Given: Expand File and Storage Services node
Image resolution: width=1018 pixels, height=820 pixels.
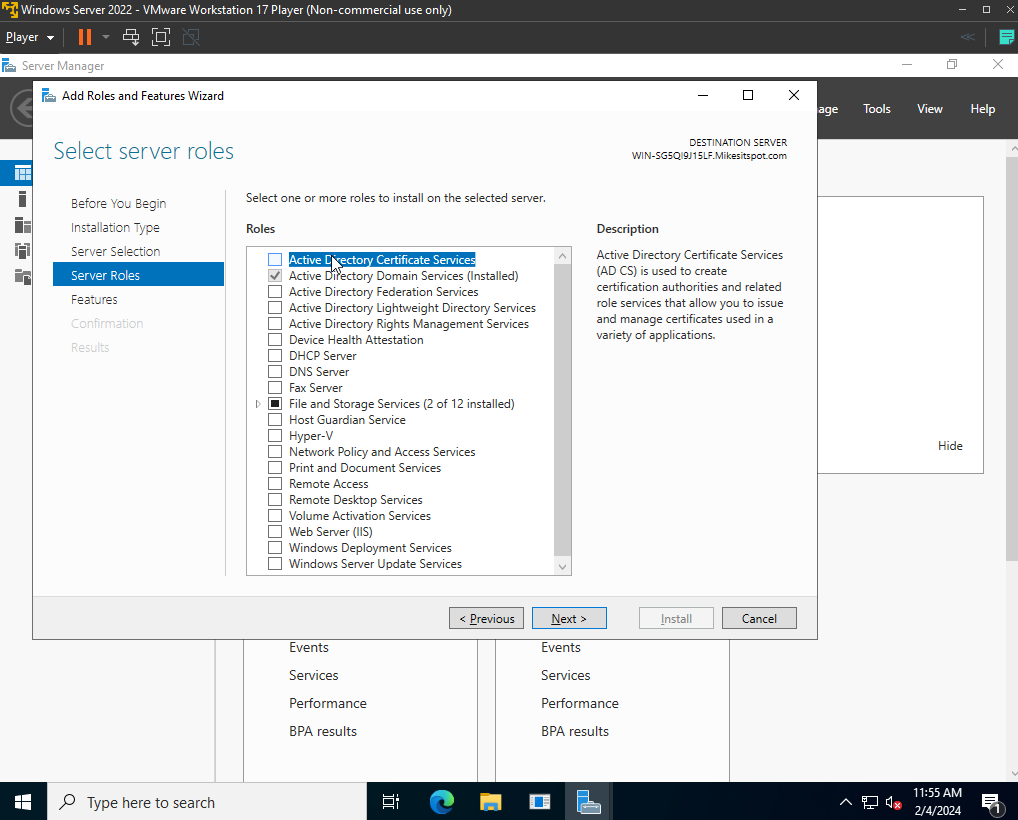Looking at the screenshot, I should (258, 404).
